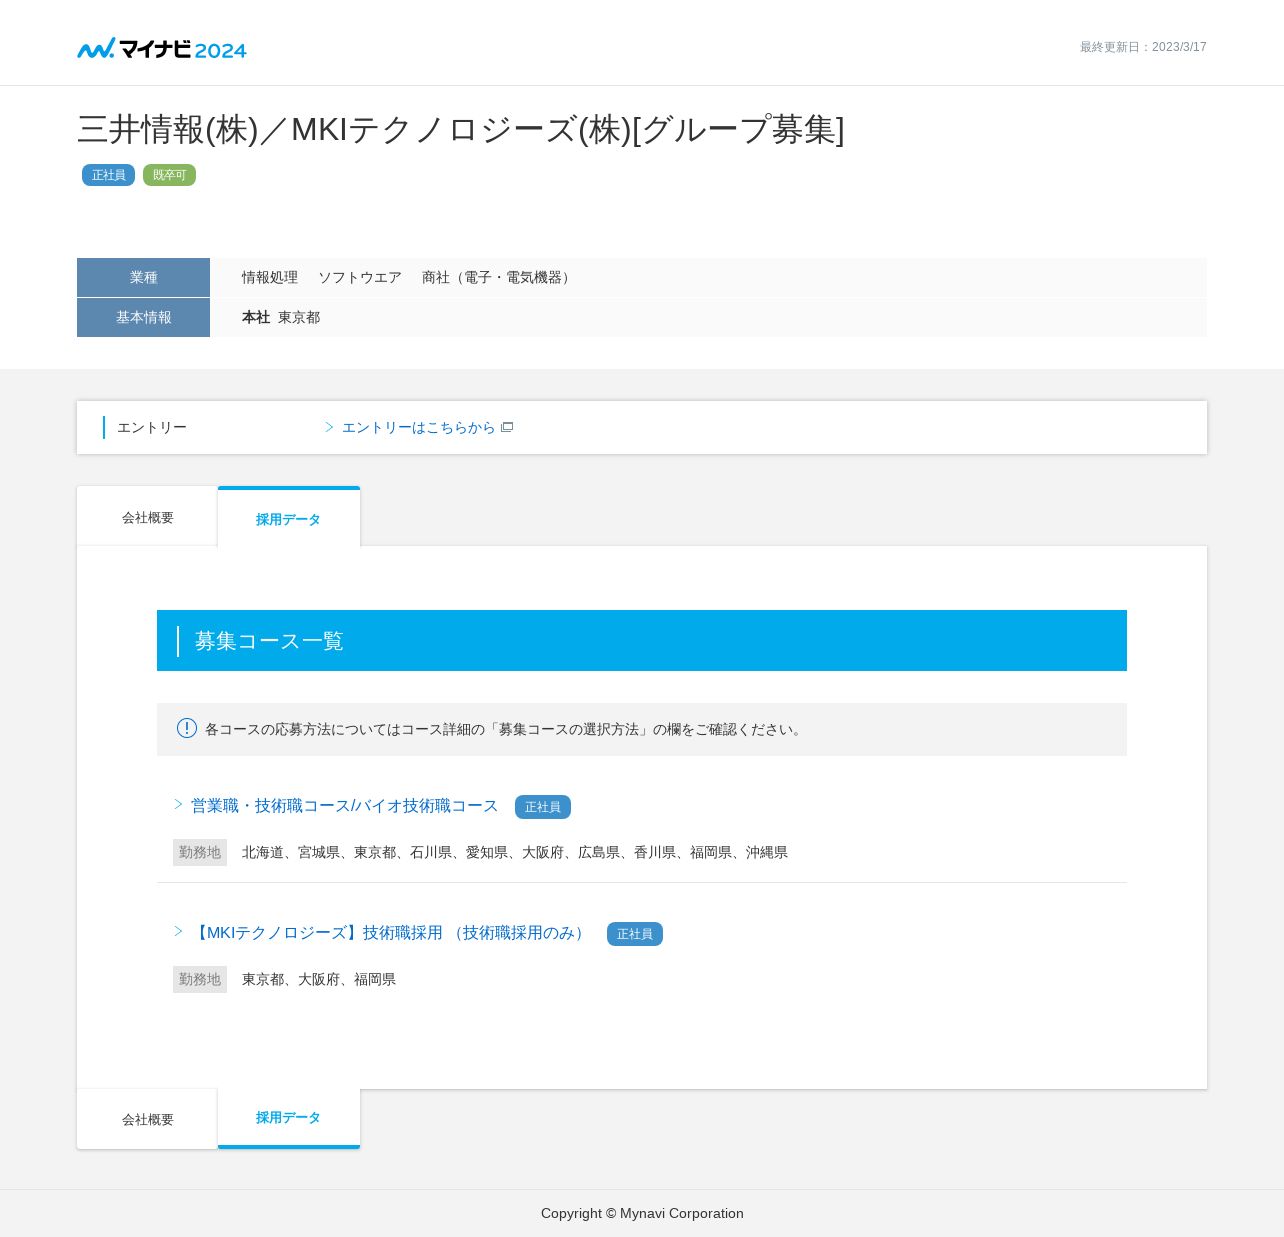Switch to bottom 会社概要 tab
Image resolution: width=1284 pixels, height=1237 pixels.
[147, 1119]
